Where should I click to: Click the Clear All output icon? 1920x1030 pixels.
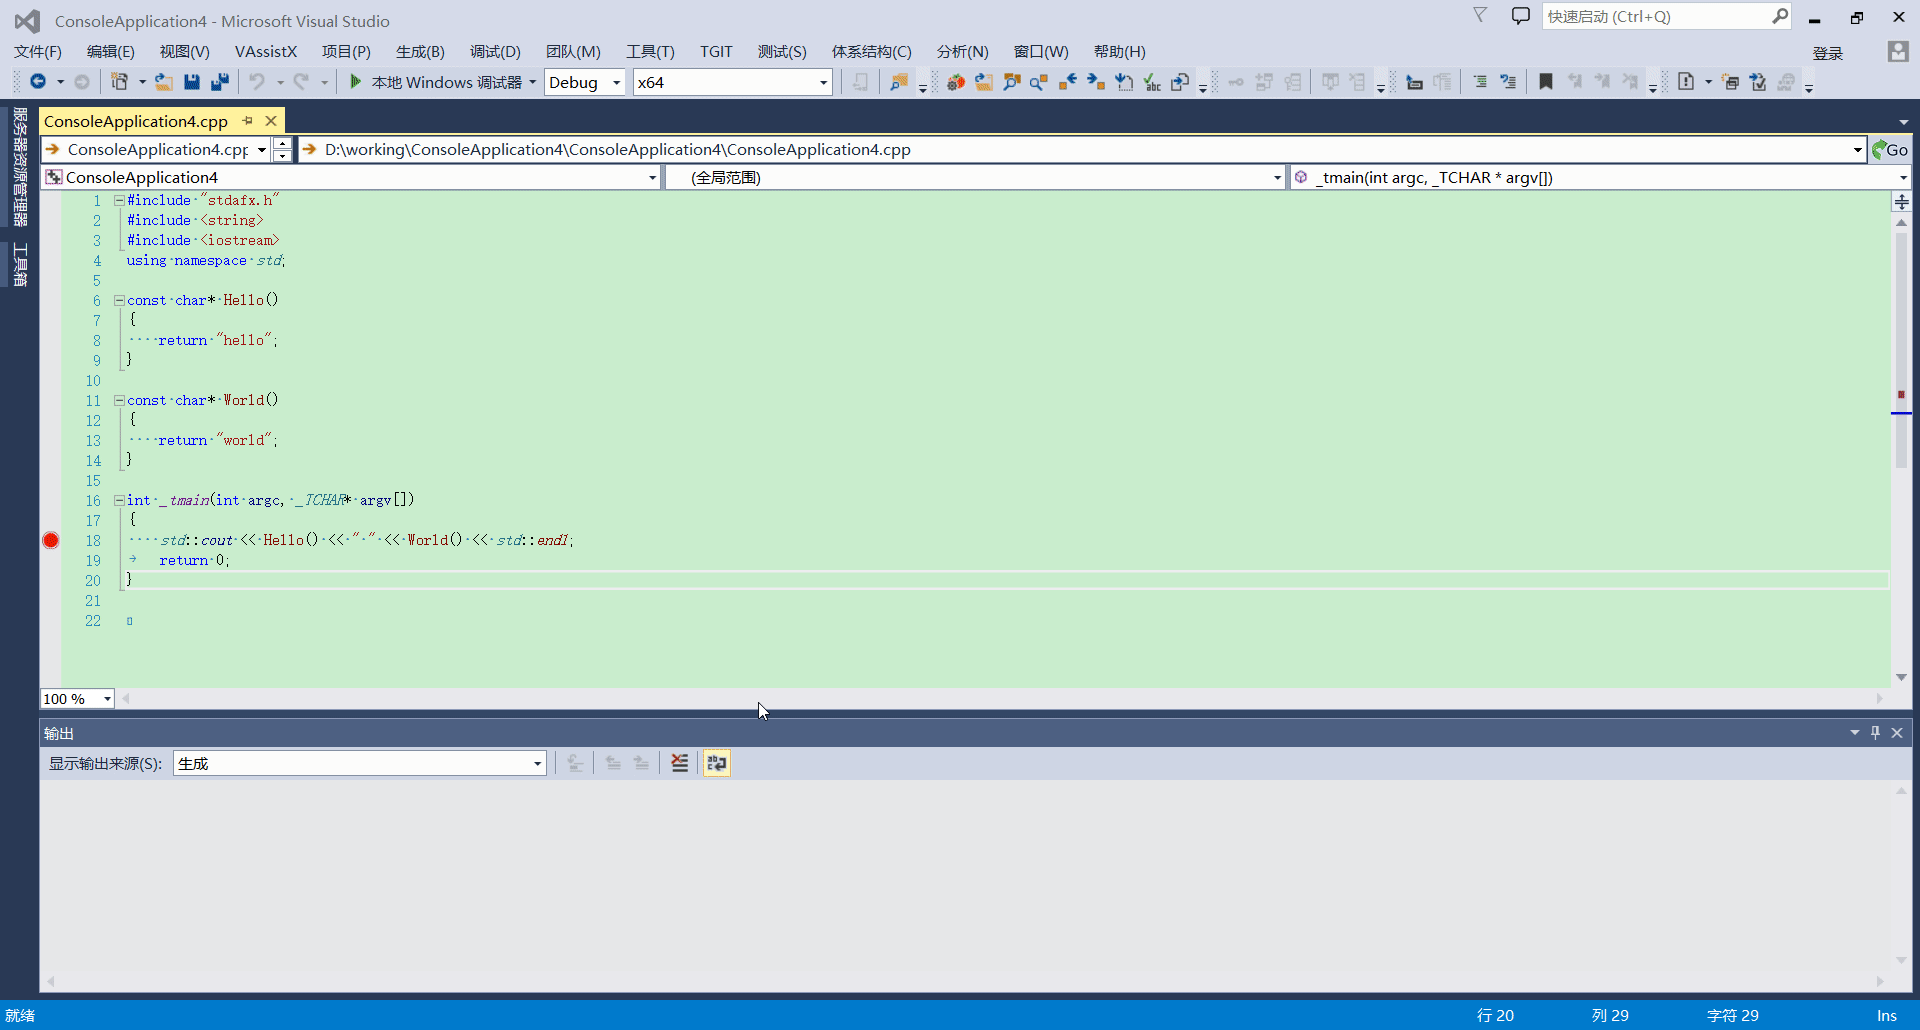[680, 764]
